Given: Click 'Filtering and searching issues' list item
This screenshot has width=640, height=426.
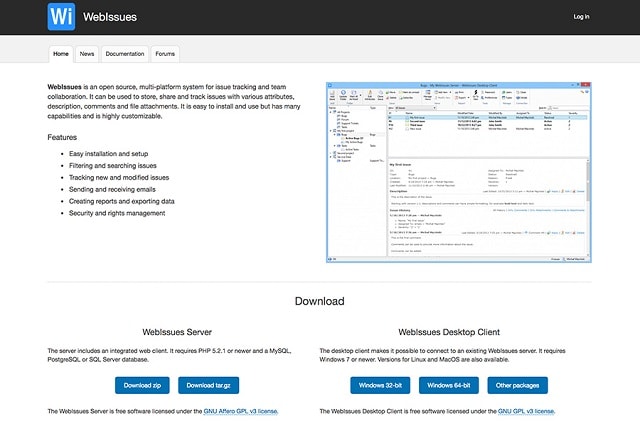Looking at the screenshot, I should pyautogui.click(x=113, y=166).
